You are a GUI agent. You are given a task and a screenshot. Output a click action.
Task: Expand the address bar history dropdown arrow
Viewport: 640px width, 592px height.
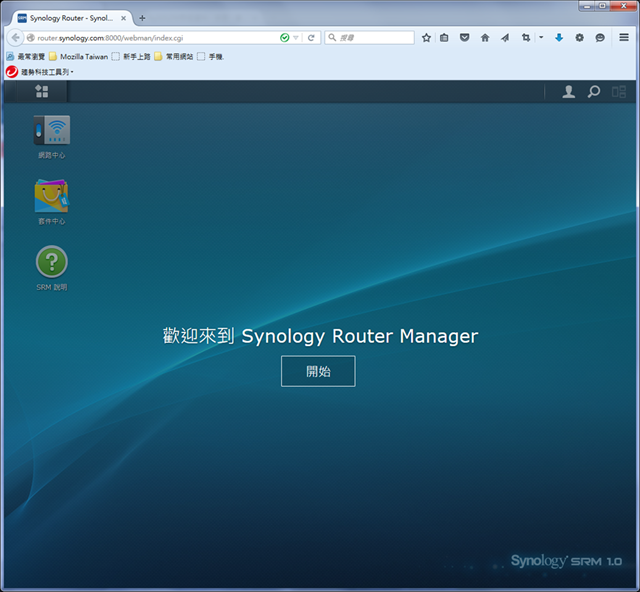click(x=296, y=38)
